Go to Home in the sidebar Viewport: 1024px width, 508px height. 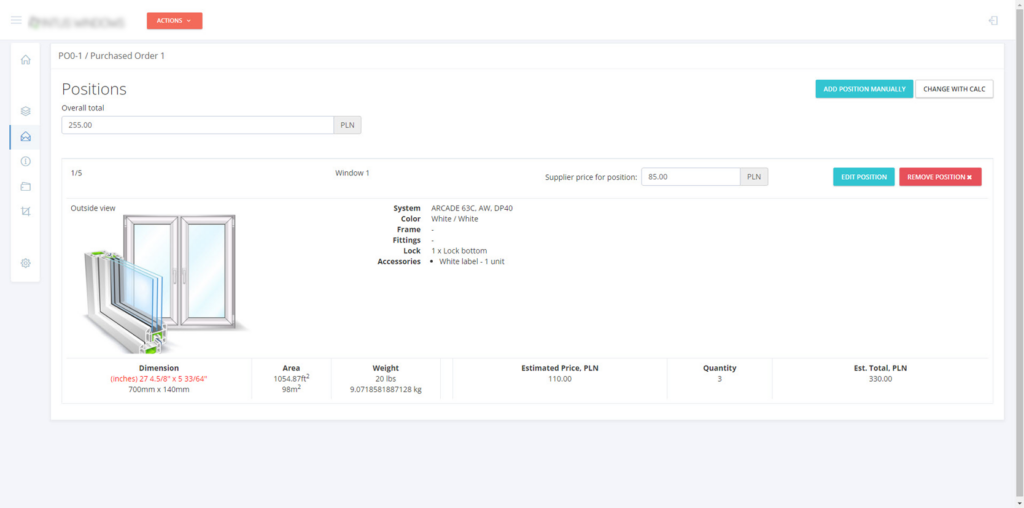point(25,59)
